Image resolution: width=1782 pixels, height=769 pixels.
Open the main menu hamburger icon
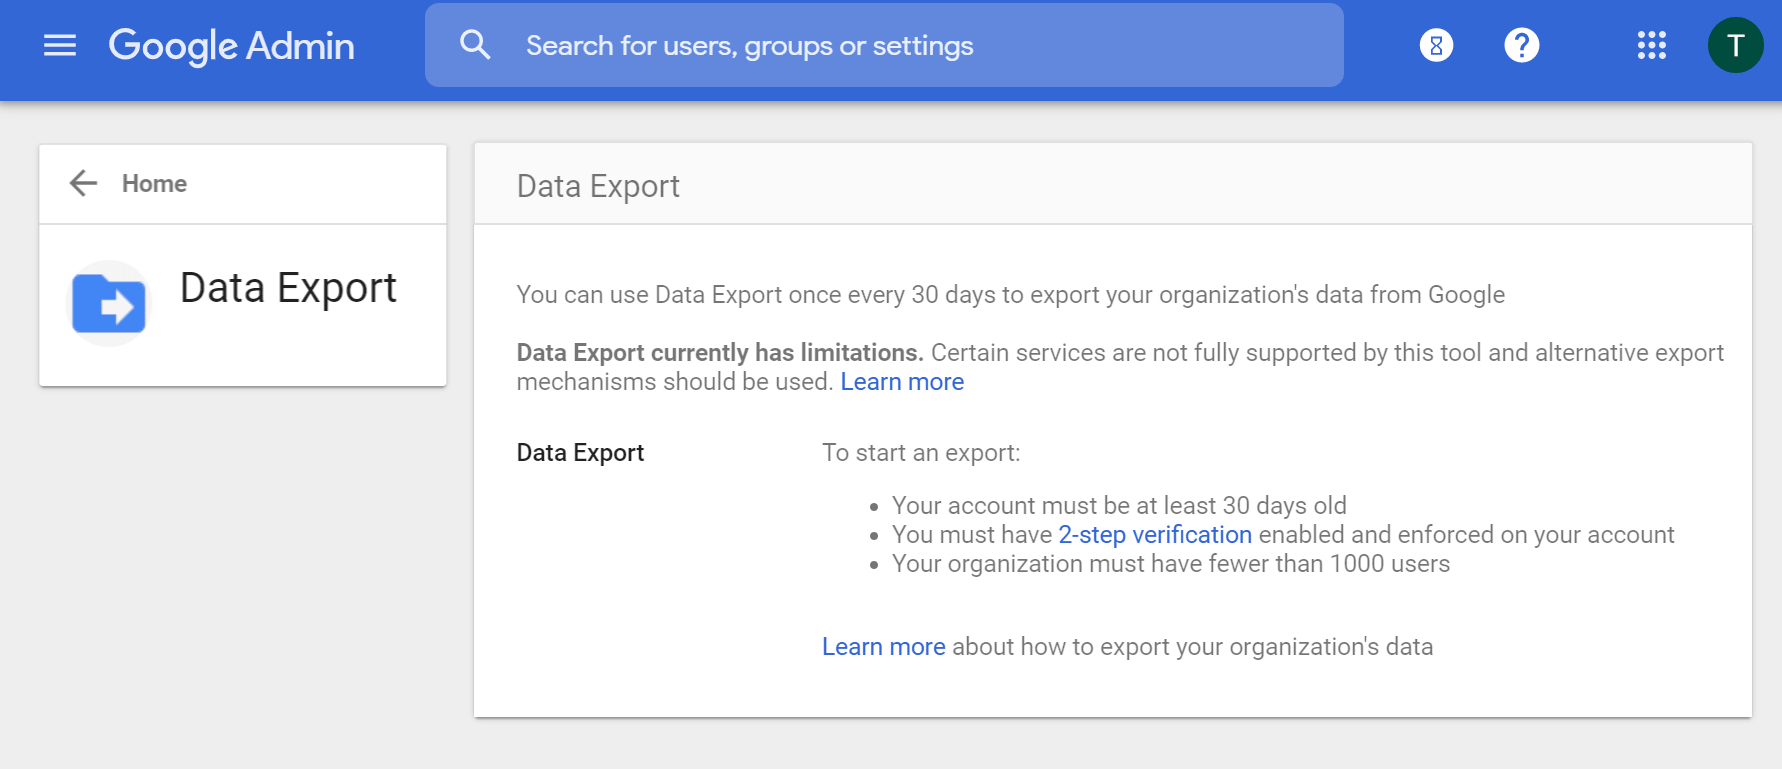(x=60, y=46)
